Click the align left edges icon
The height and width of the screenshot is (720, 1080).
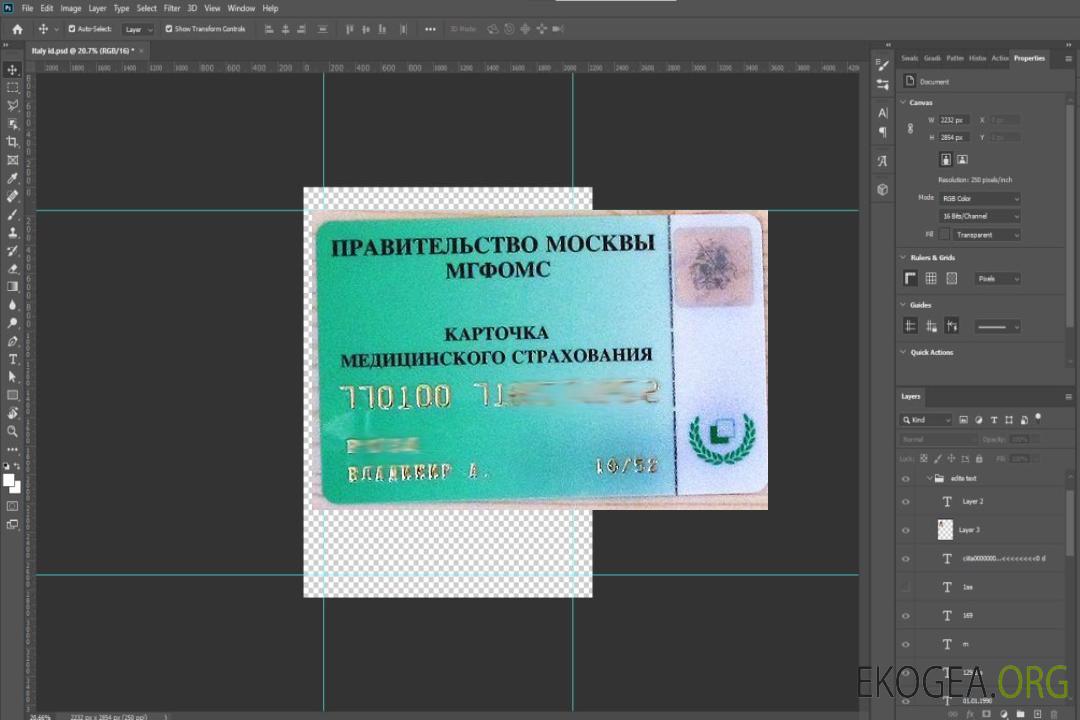coord(269,29)
